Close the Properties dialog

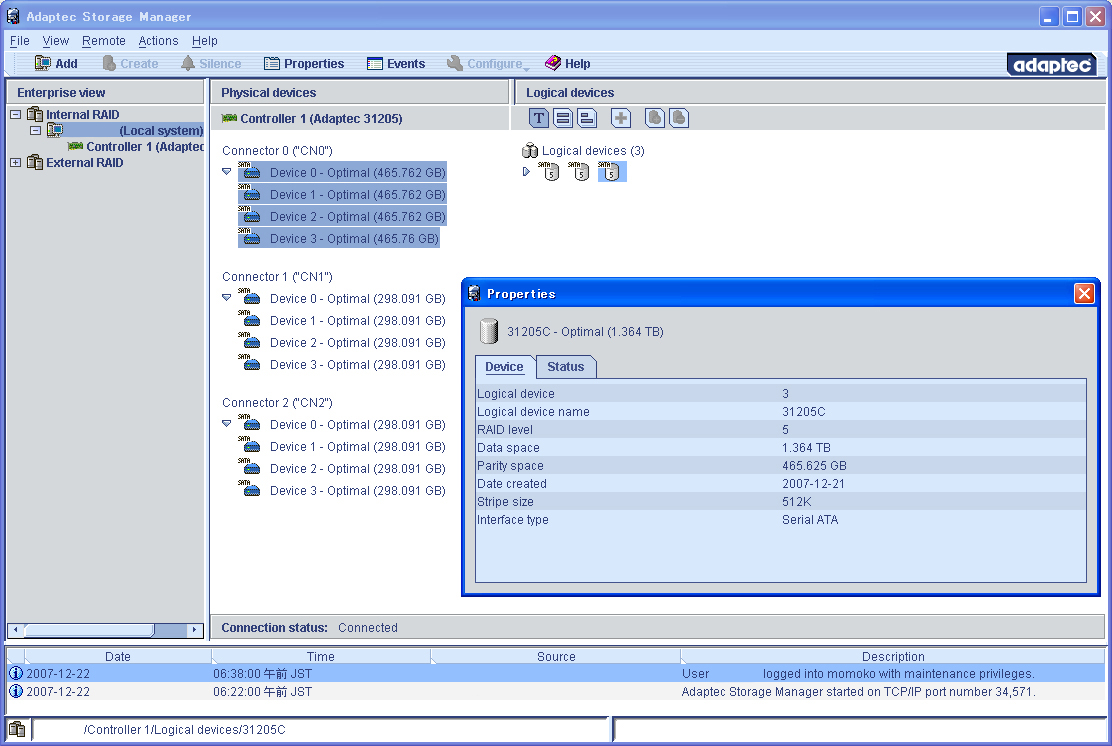[1084, 294]
